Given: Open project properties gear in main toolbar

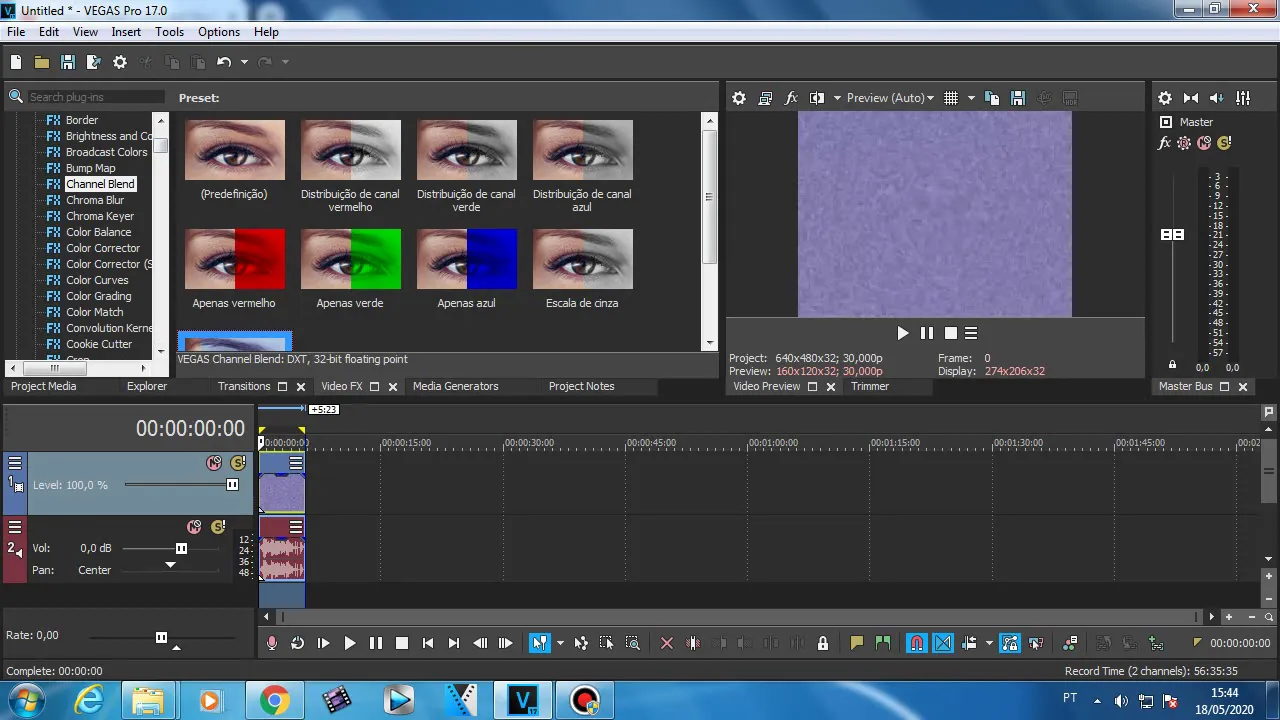Looking at the screenshot, I should tap(120, 62).
